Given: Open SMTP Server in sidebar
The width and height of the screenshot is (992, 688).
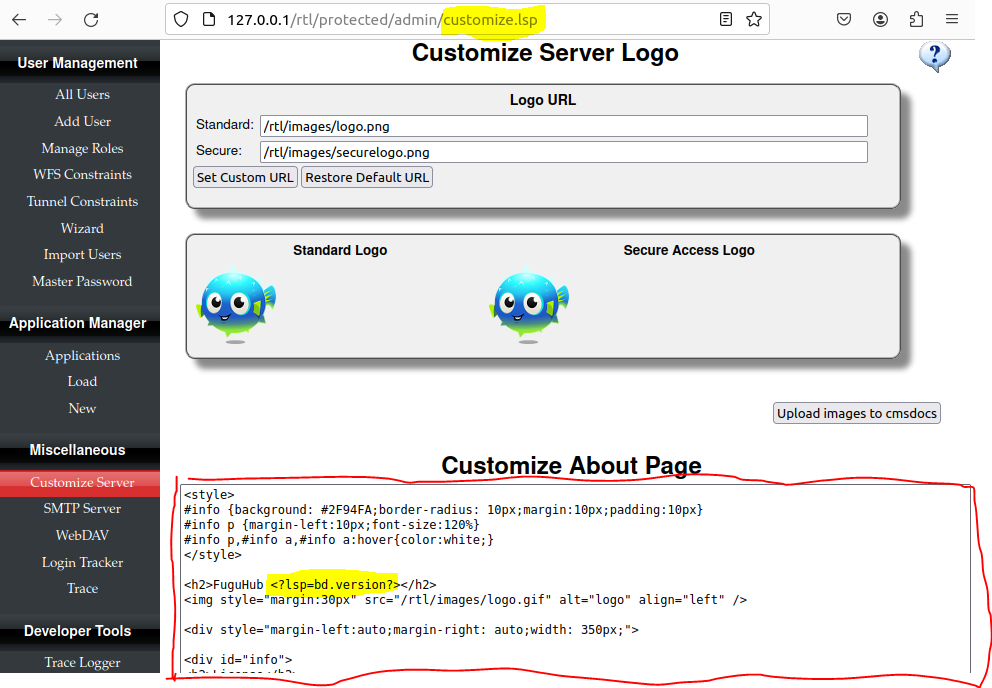Looking at the screenshot, I should 82,508.
